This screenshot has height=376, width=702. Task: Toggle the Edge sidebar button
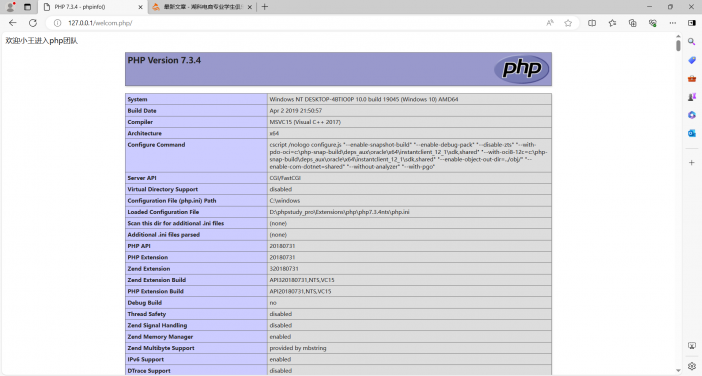point(692,23)
